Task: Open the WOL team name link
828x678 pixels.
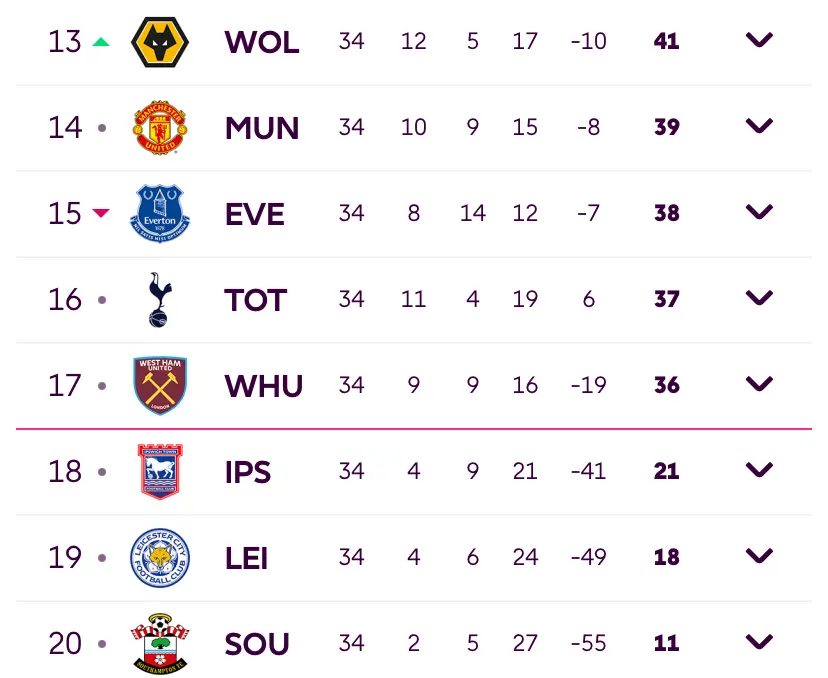Action: pyautogui.click(x=262, y=42)
